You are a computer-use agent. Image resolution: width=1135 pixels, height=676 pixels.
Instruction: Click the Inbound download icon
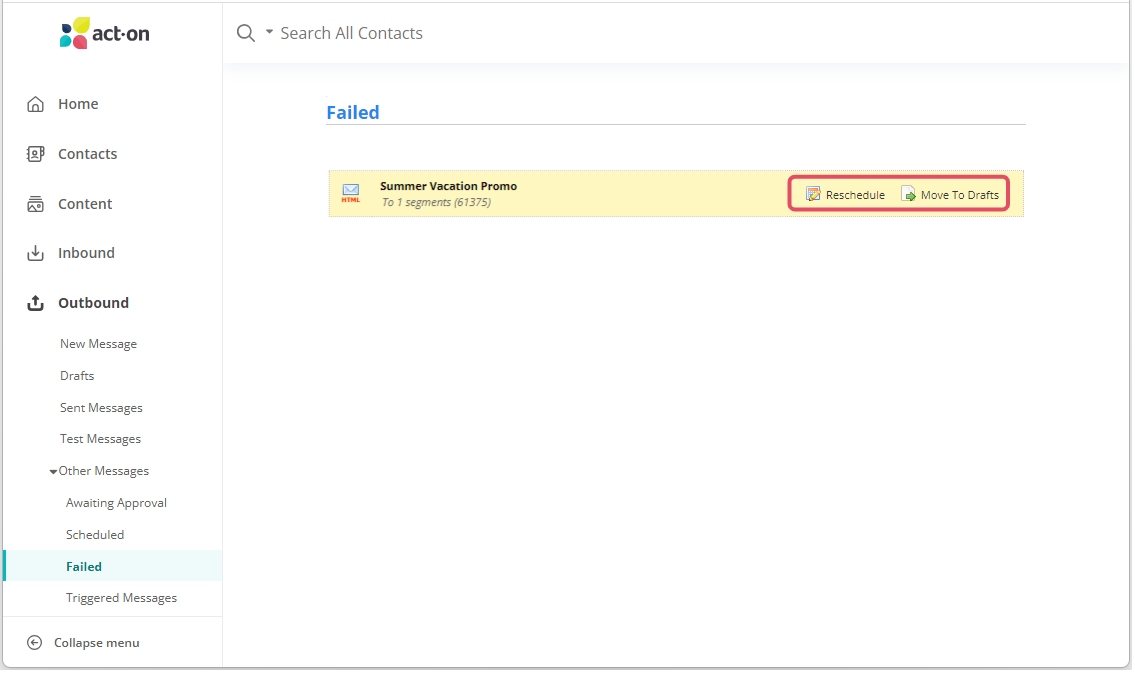pos(35,253)
